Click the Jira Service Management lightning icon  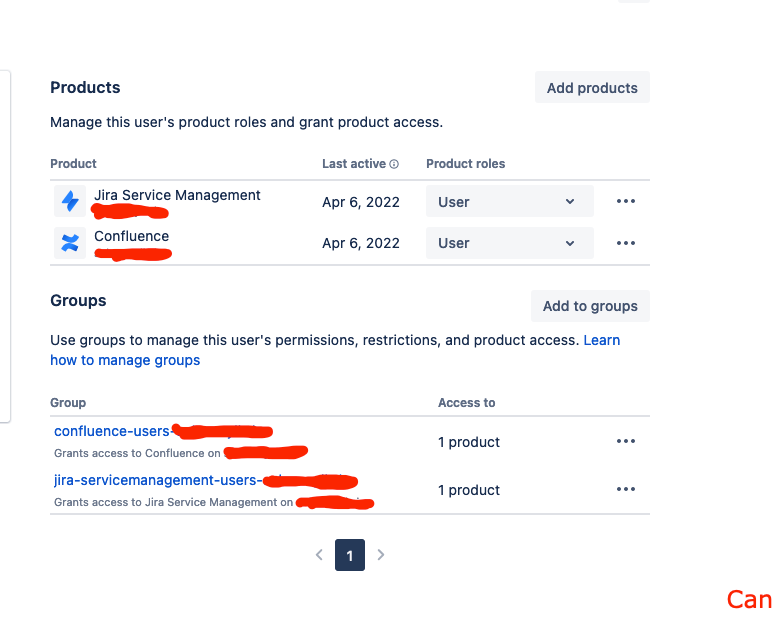pos(70,202)
